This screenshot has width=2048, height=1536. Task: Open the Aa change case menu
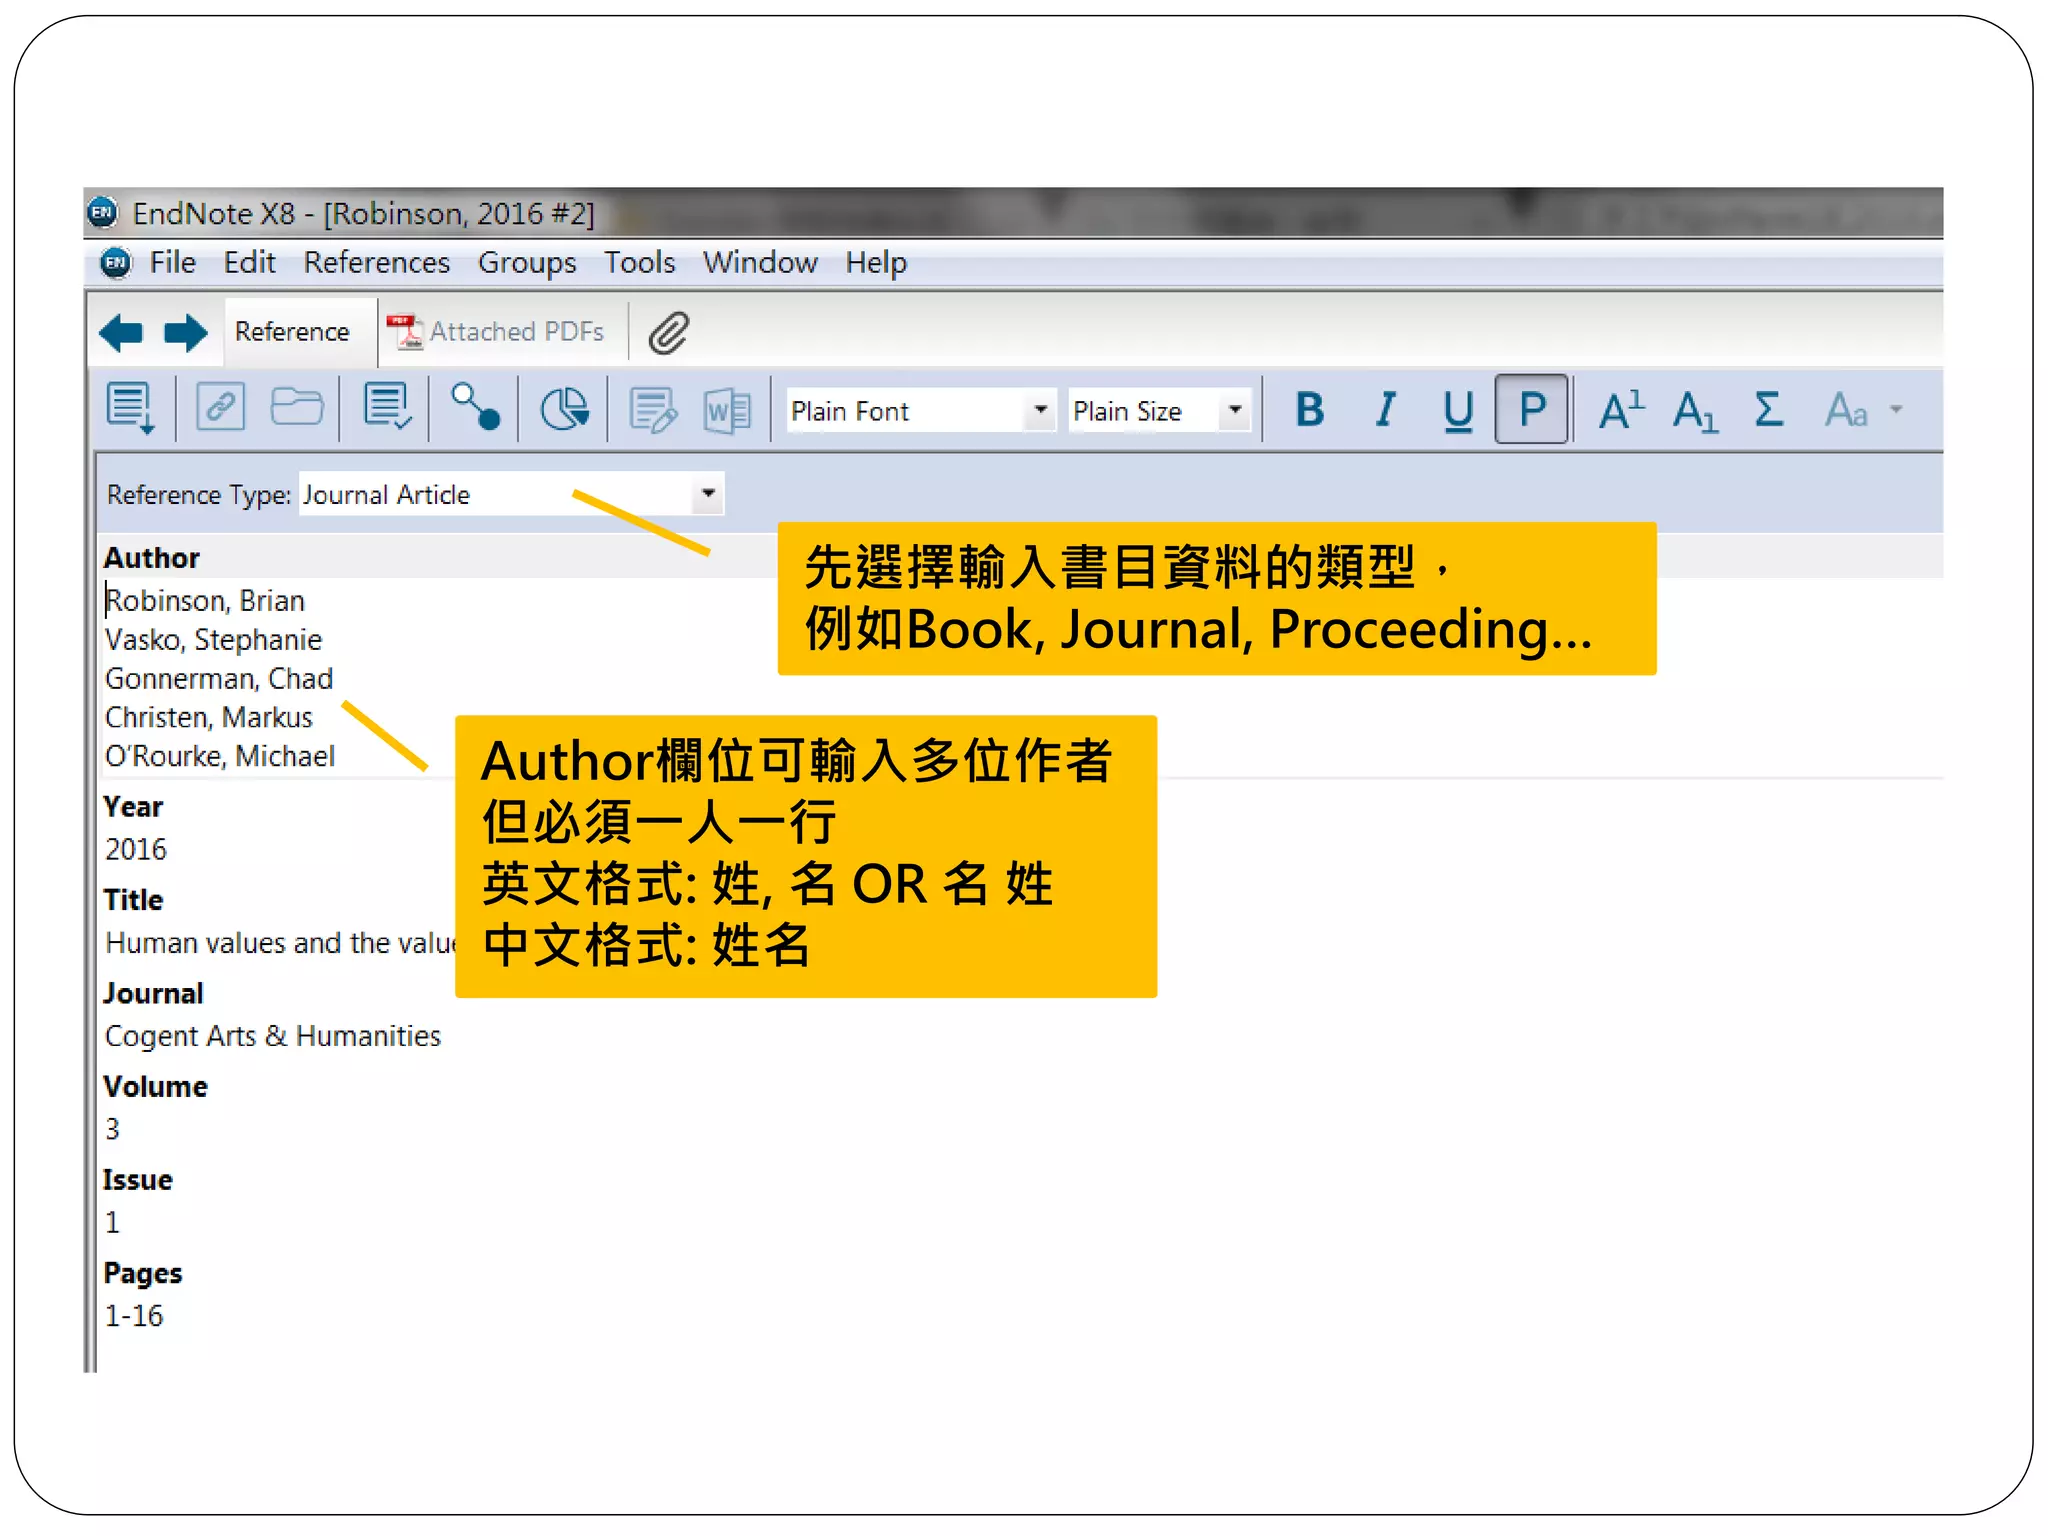point(1863,410)
